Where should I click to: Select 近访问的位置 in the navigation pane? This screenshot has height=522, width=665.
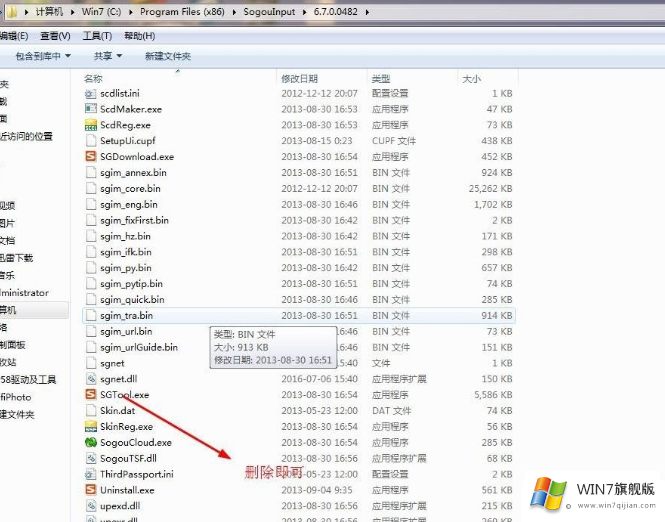26,136
